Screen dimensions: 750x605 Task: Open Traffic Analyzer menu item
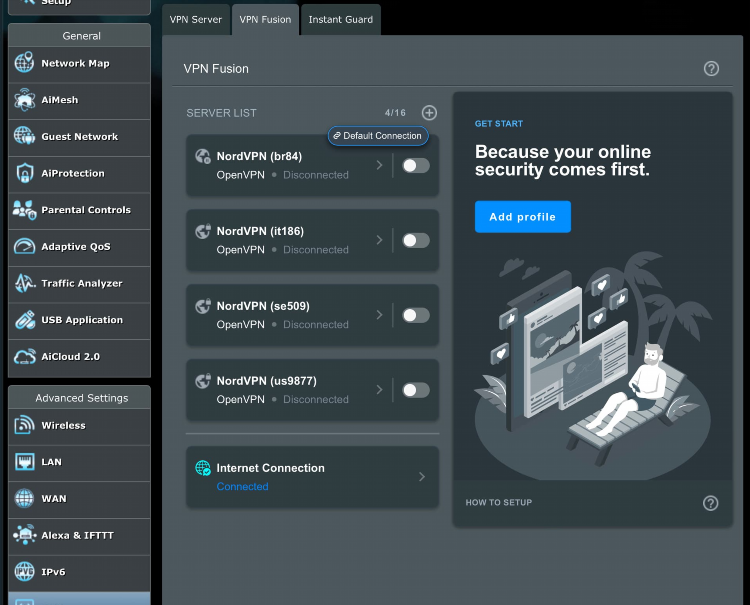(79, 285)
